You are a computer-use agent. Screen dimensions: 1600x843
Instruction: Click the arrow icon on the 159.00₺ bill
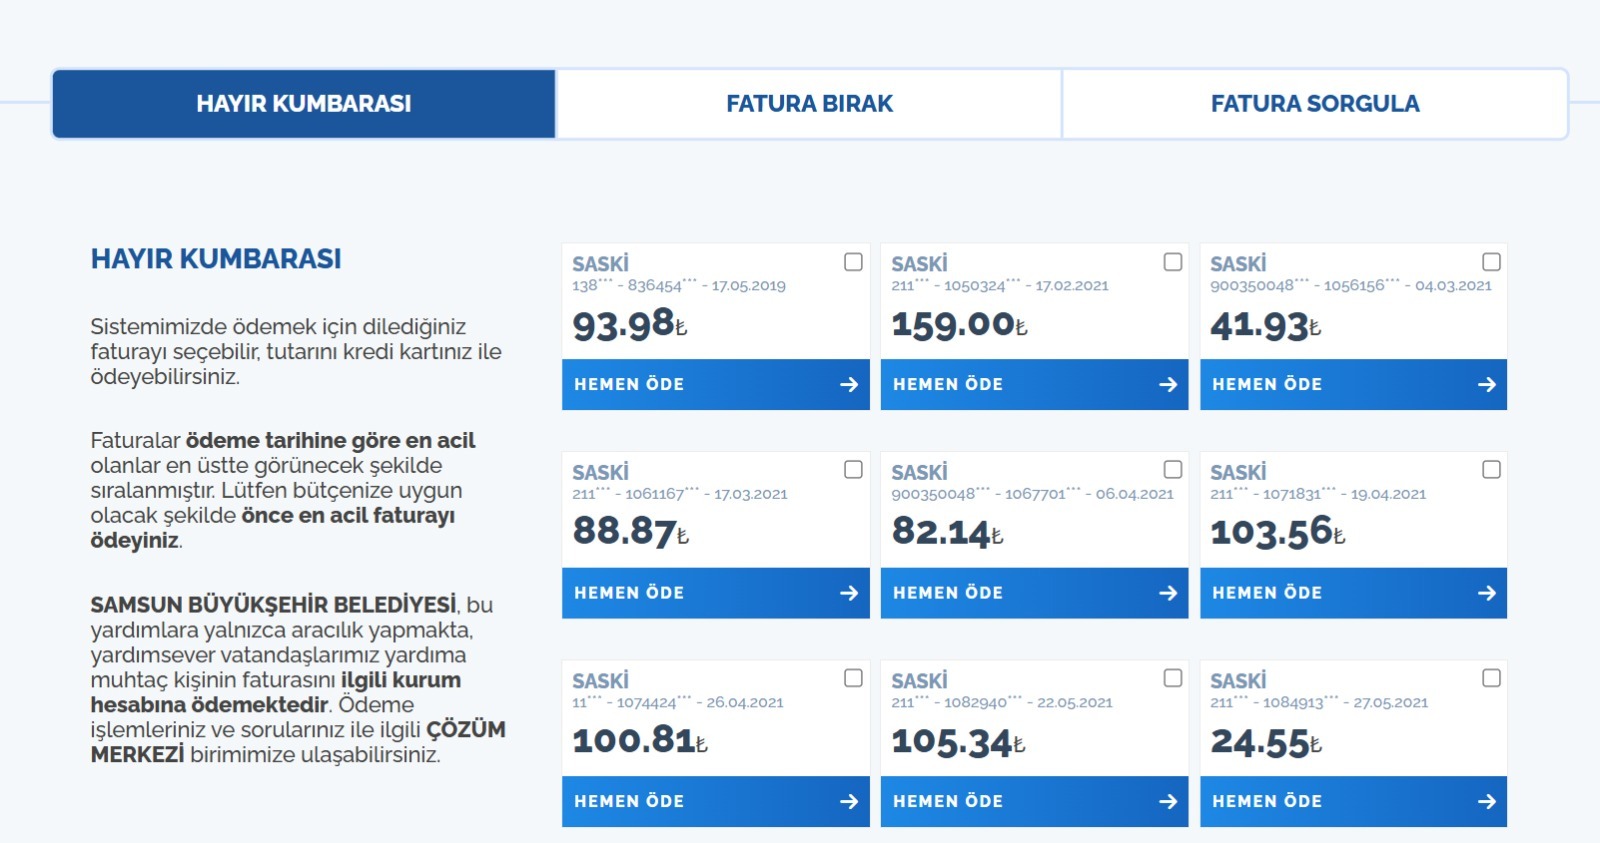tap(1168, 385)
